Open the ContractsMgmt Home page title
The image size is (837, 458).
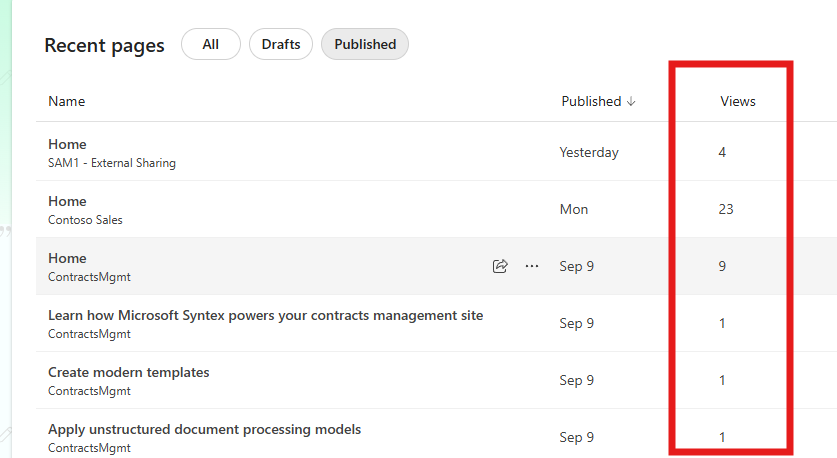coord(68,258)
